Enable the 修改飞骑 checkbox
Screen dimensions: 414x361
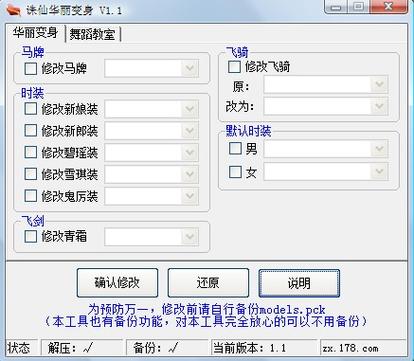(234, 67)
